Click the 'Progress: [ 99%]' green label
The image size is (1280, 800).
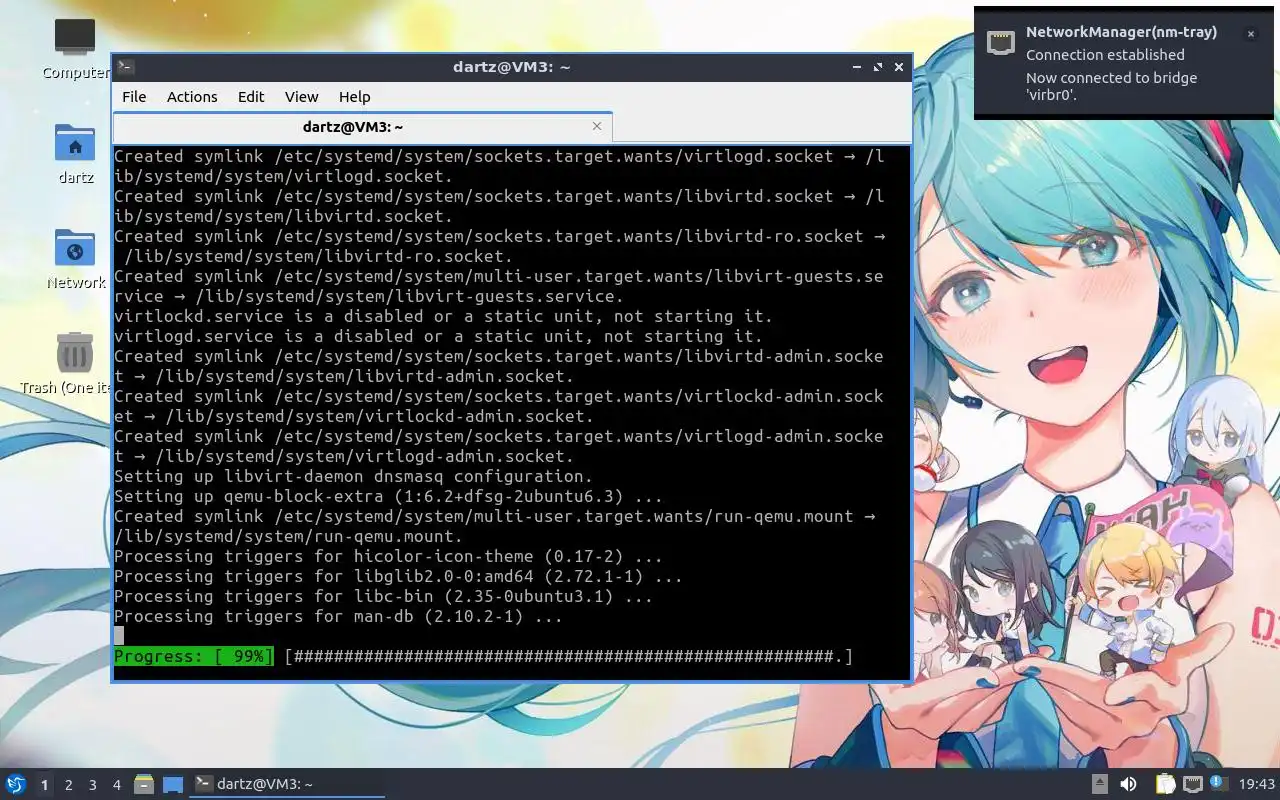[x=193, y=656]
